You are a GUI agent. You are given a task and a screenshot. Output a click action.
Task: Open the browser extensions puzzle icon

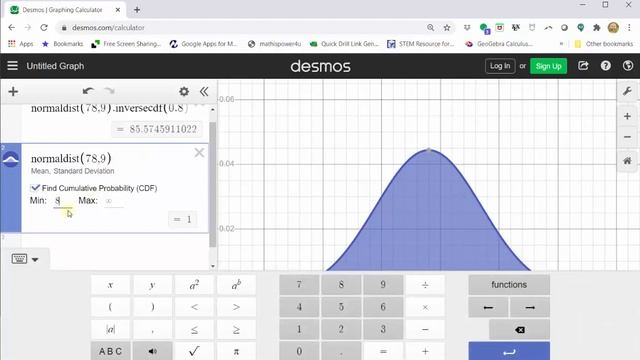[596, 27]
